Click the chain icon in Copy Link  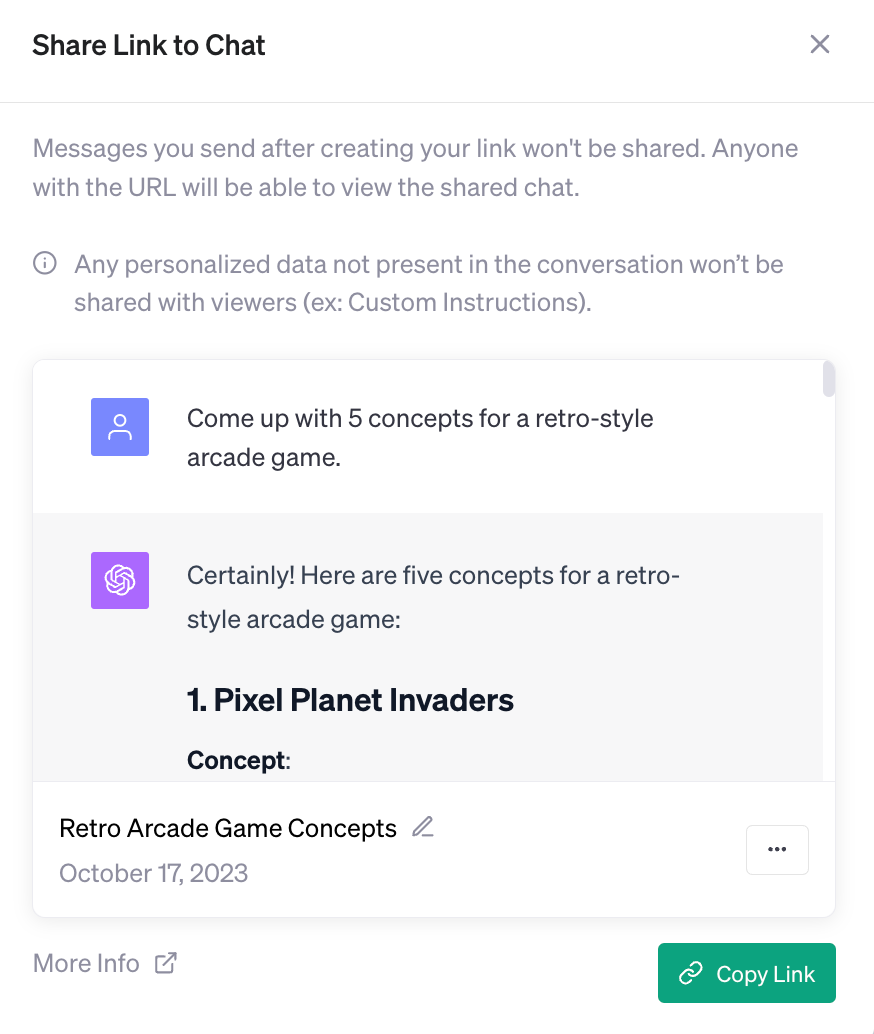689,974
